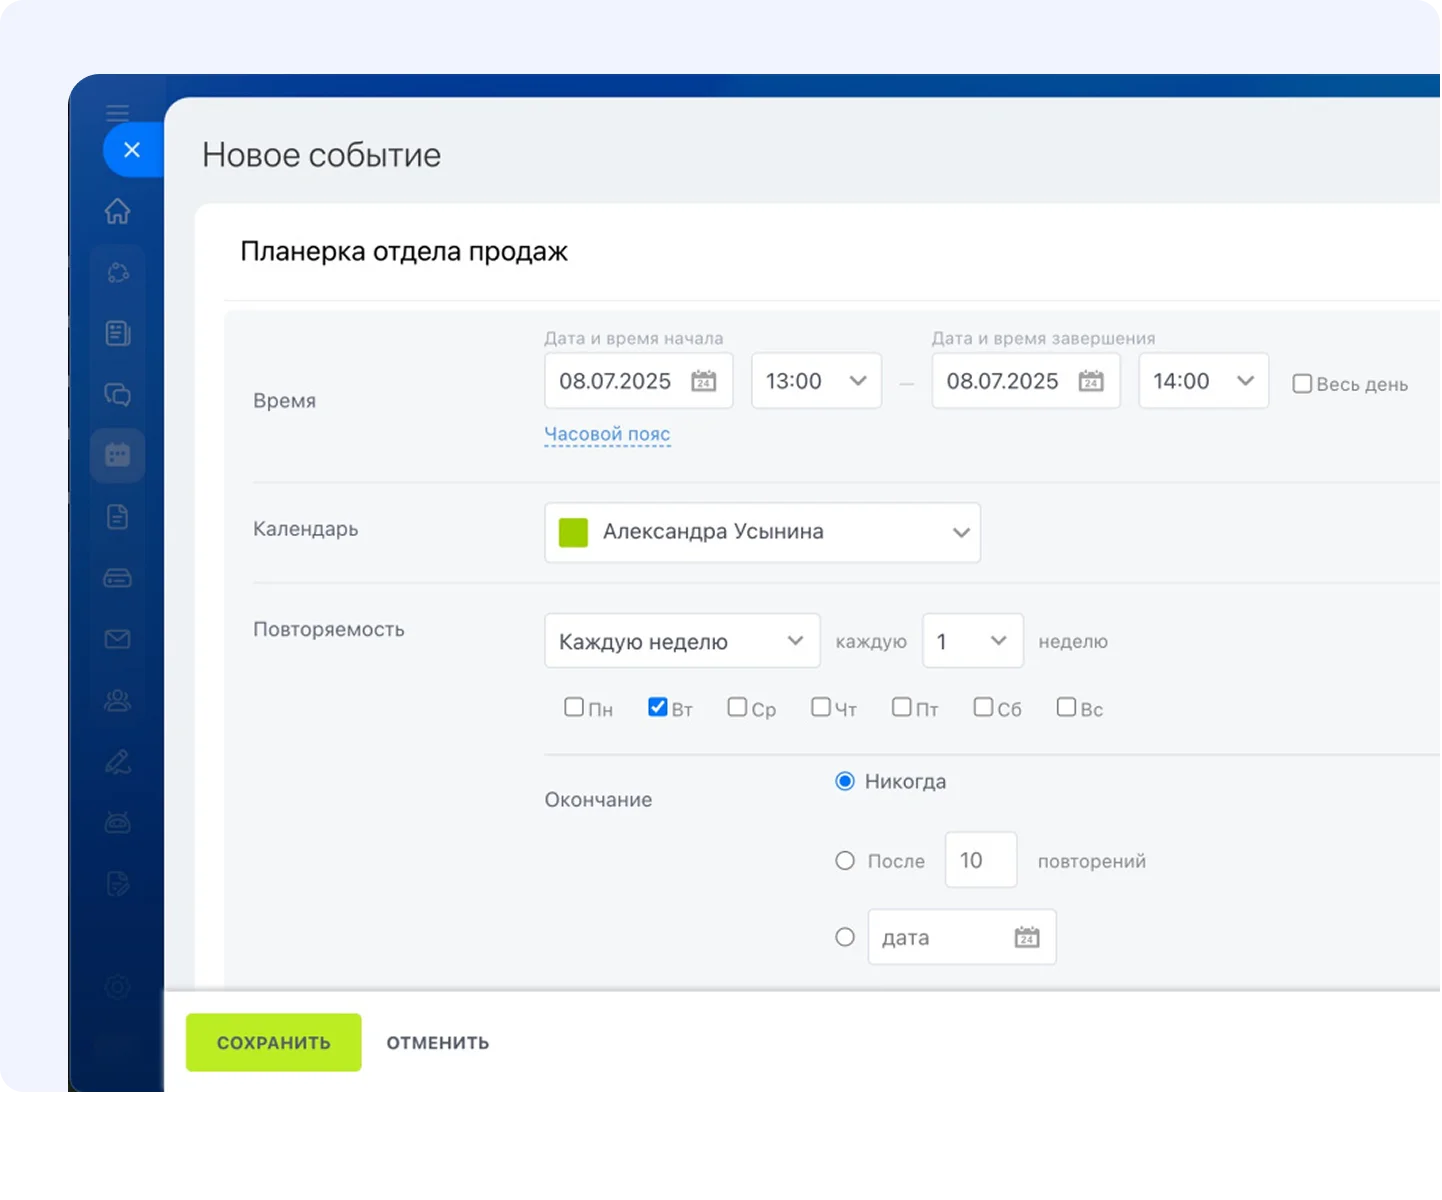Viewport: 1442px width, 1200px height.
Task: Close the new event panel
Action: coord(132,150)
